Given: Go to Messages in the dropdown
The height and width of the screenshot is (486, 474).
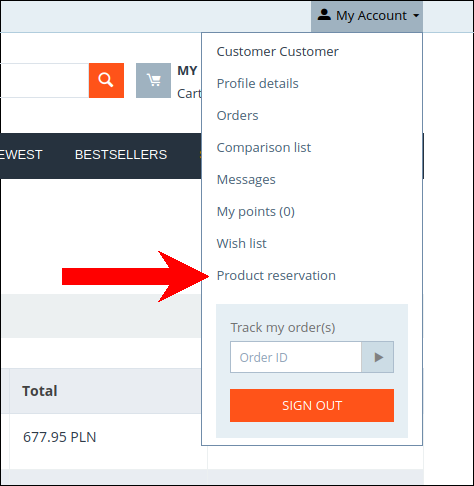Looking at the screenshot, I should [246, 180].
